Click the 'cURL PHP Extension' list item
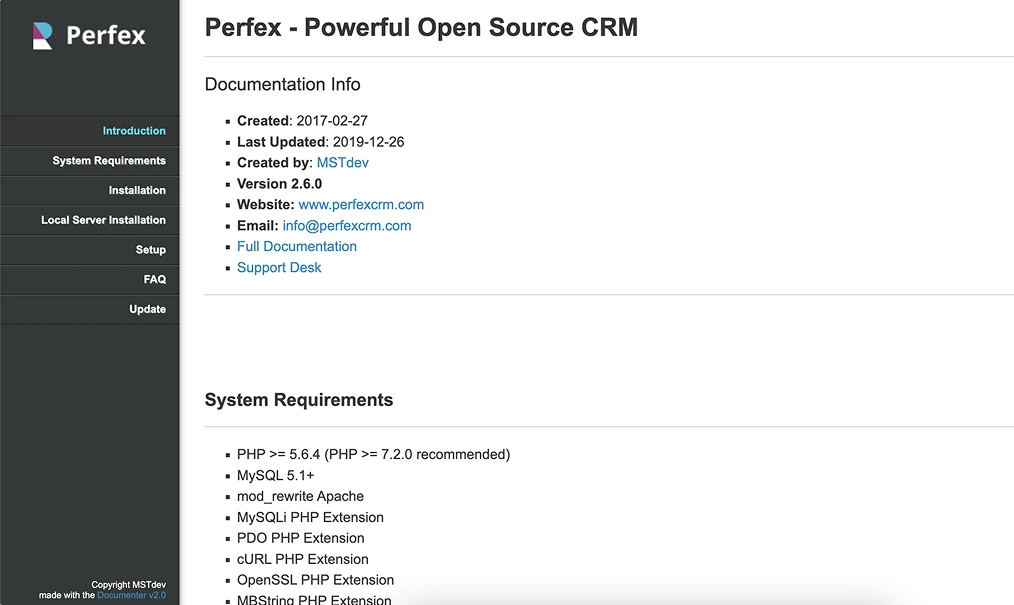1014x605 pixels. tap(302, 559)
